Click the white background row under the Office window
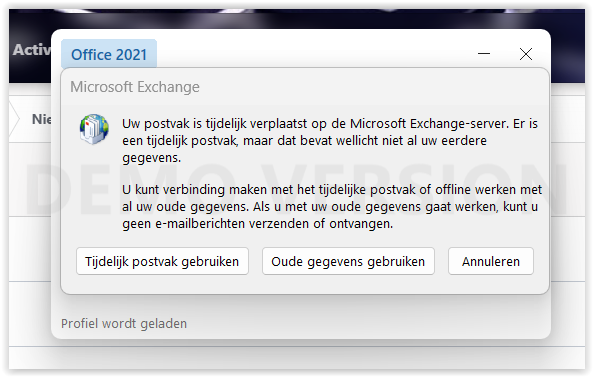 [297, 357]
